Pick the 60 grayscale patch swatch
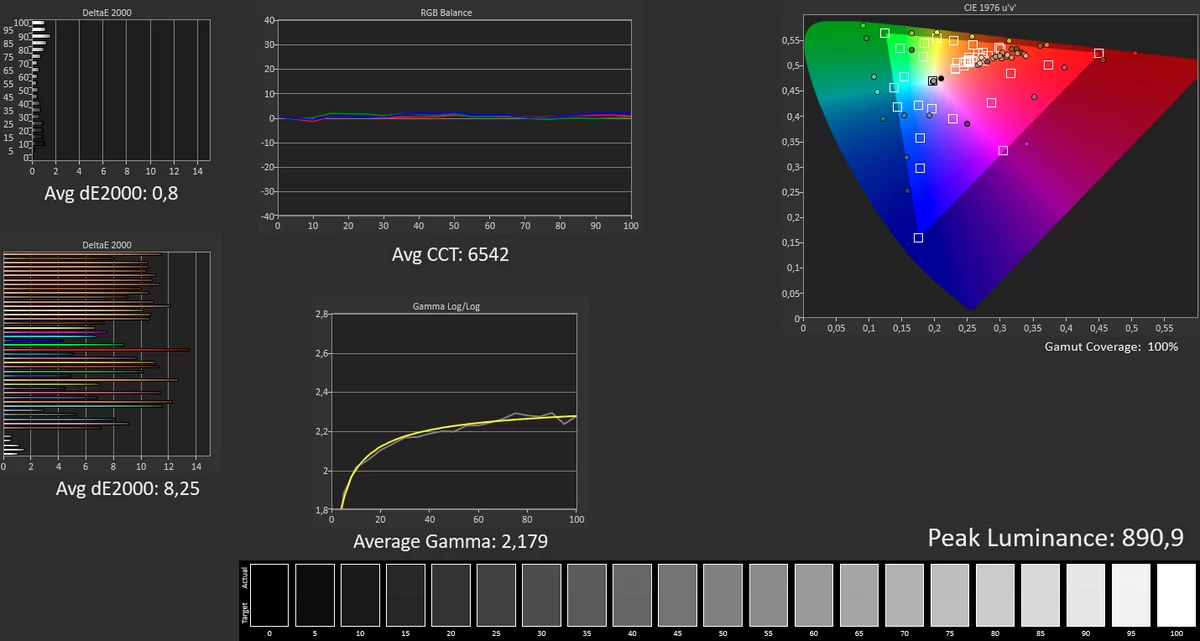This screenshot has height=641, width=1200. (813, 595)
